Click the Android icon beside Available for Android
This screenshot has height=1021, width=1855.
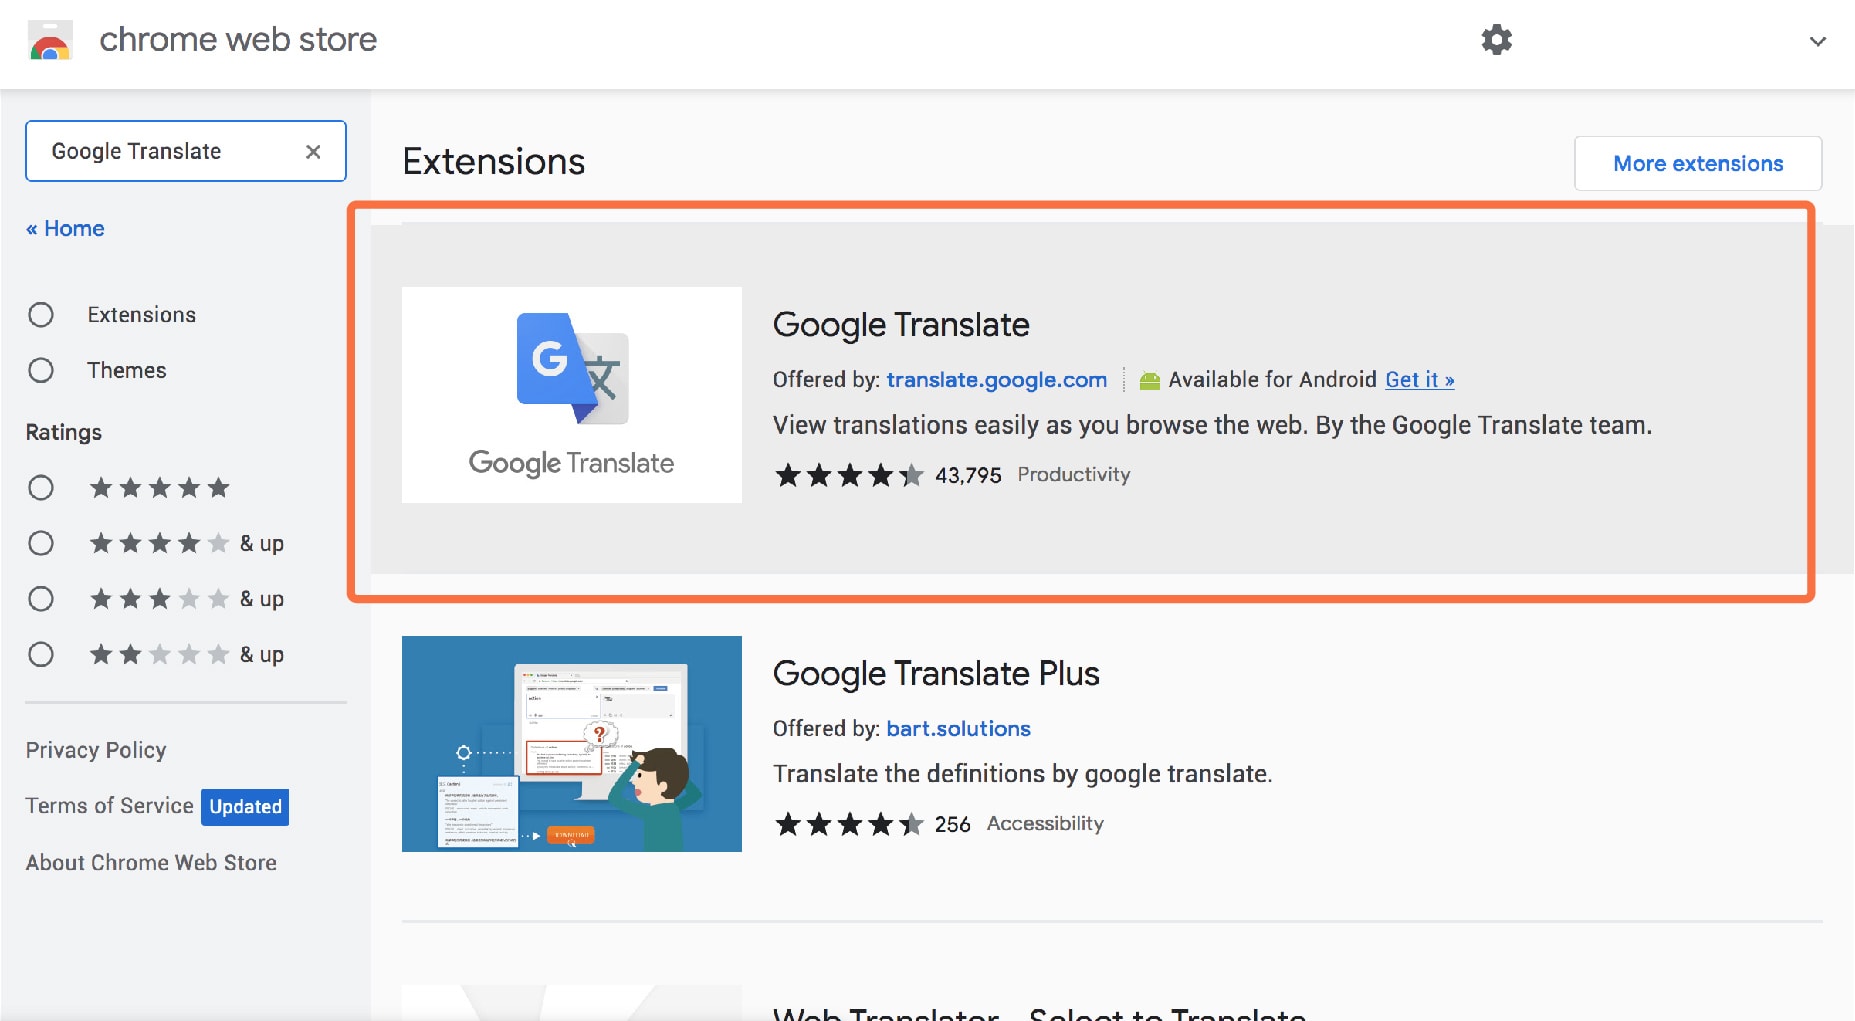coord(1149,380)
